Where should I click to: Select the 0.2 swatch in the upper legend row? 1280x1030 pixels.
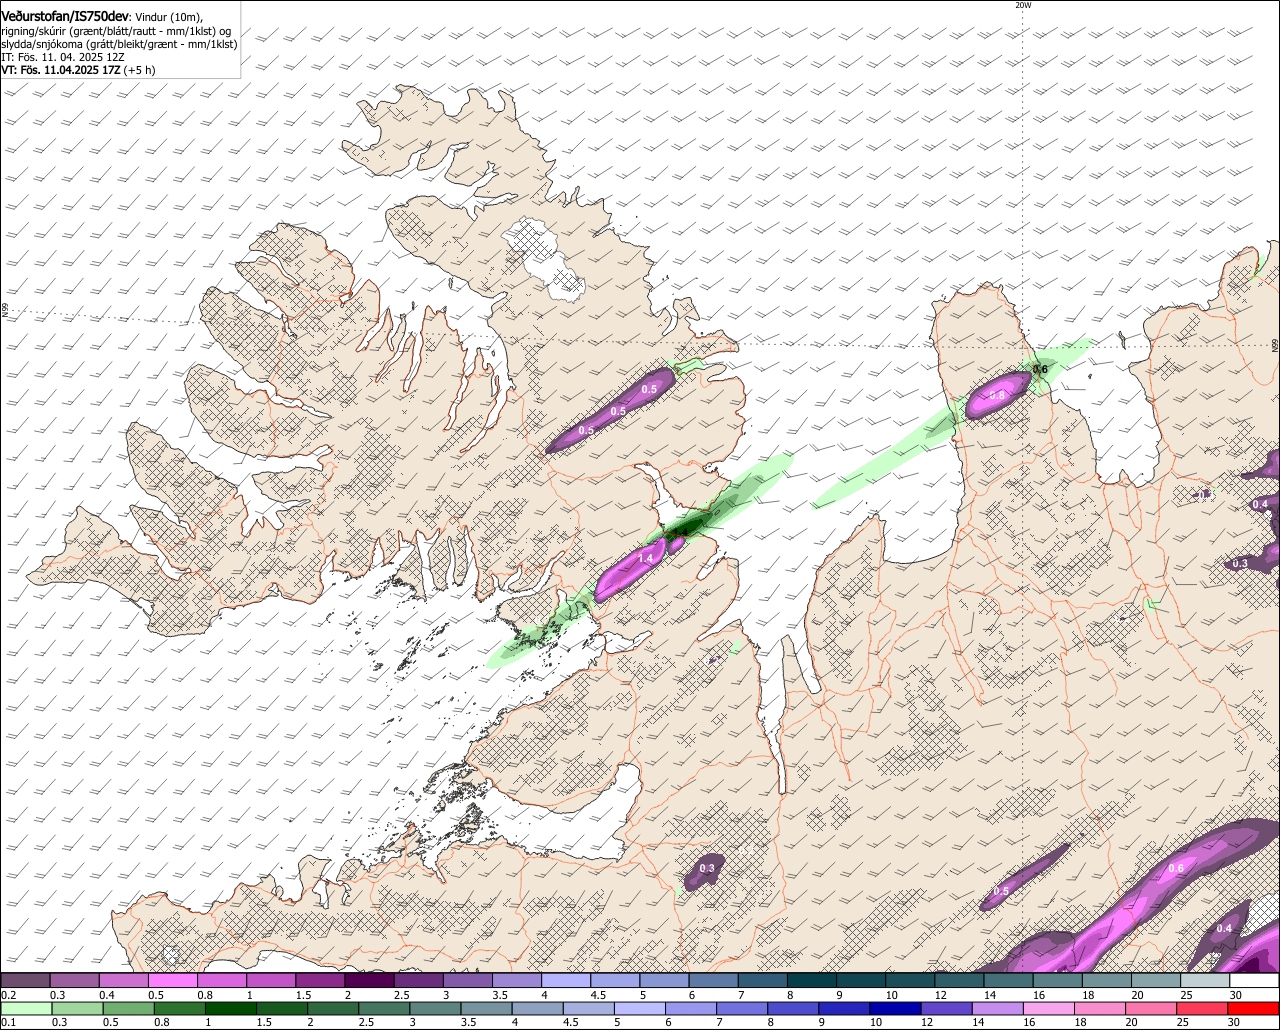click(25, 980)
